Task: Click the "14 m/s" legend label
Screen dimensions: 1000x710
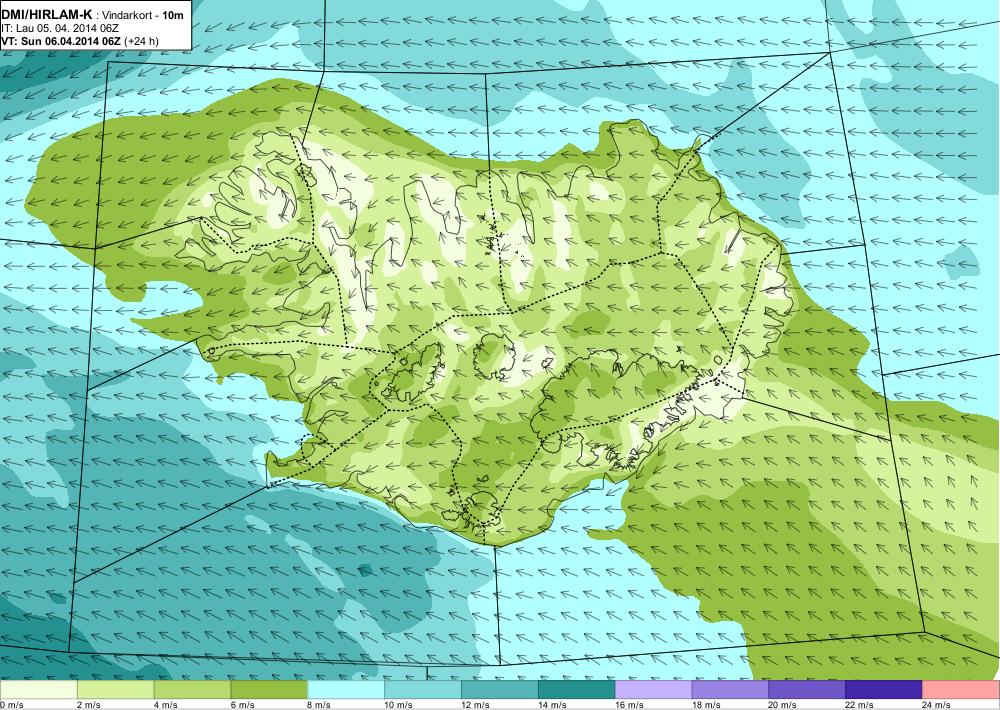Action: click(x=552, y=705)
